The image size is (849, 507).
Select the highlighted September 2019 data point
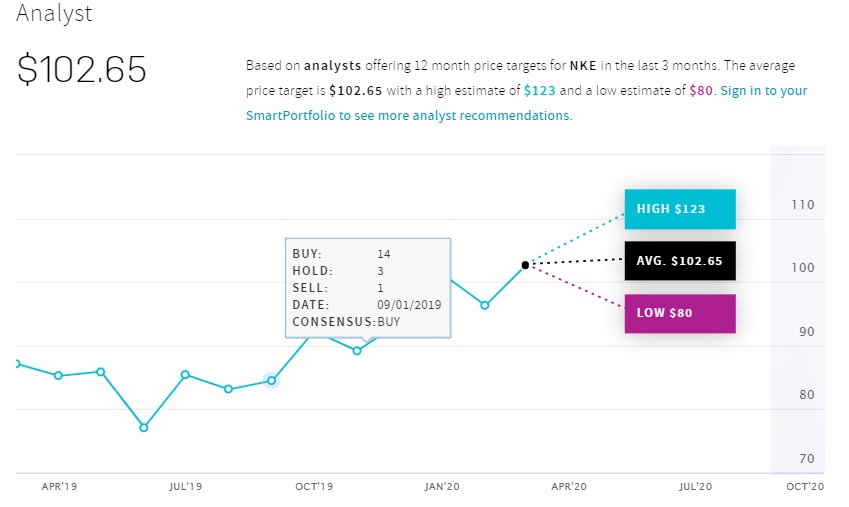[271, 380]
